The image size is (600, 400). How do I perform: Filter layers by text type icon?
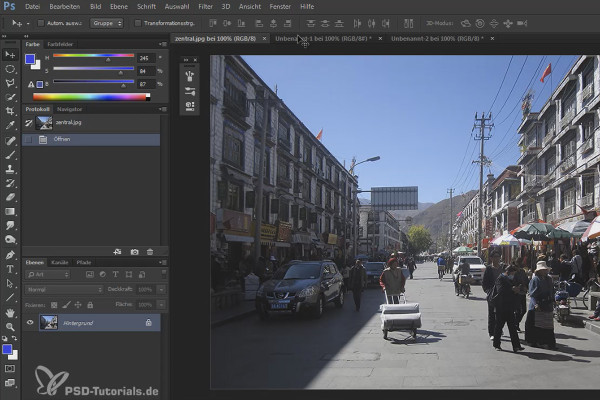click(x=115, y=274)
